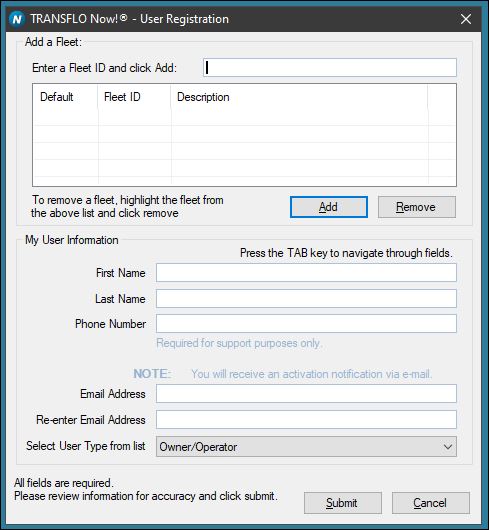This screenshot has width=489, height=530.
Task: Submit the registration form
Action: [343, 503]
